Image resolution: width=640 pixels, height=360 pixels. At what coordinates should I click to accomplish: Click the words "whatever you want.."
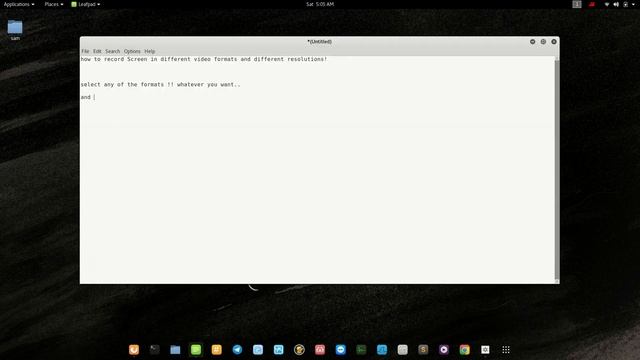[x=209, y=84]
